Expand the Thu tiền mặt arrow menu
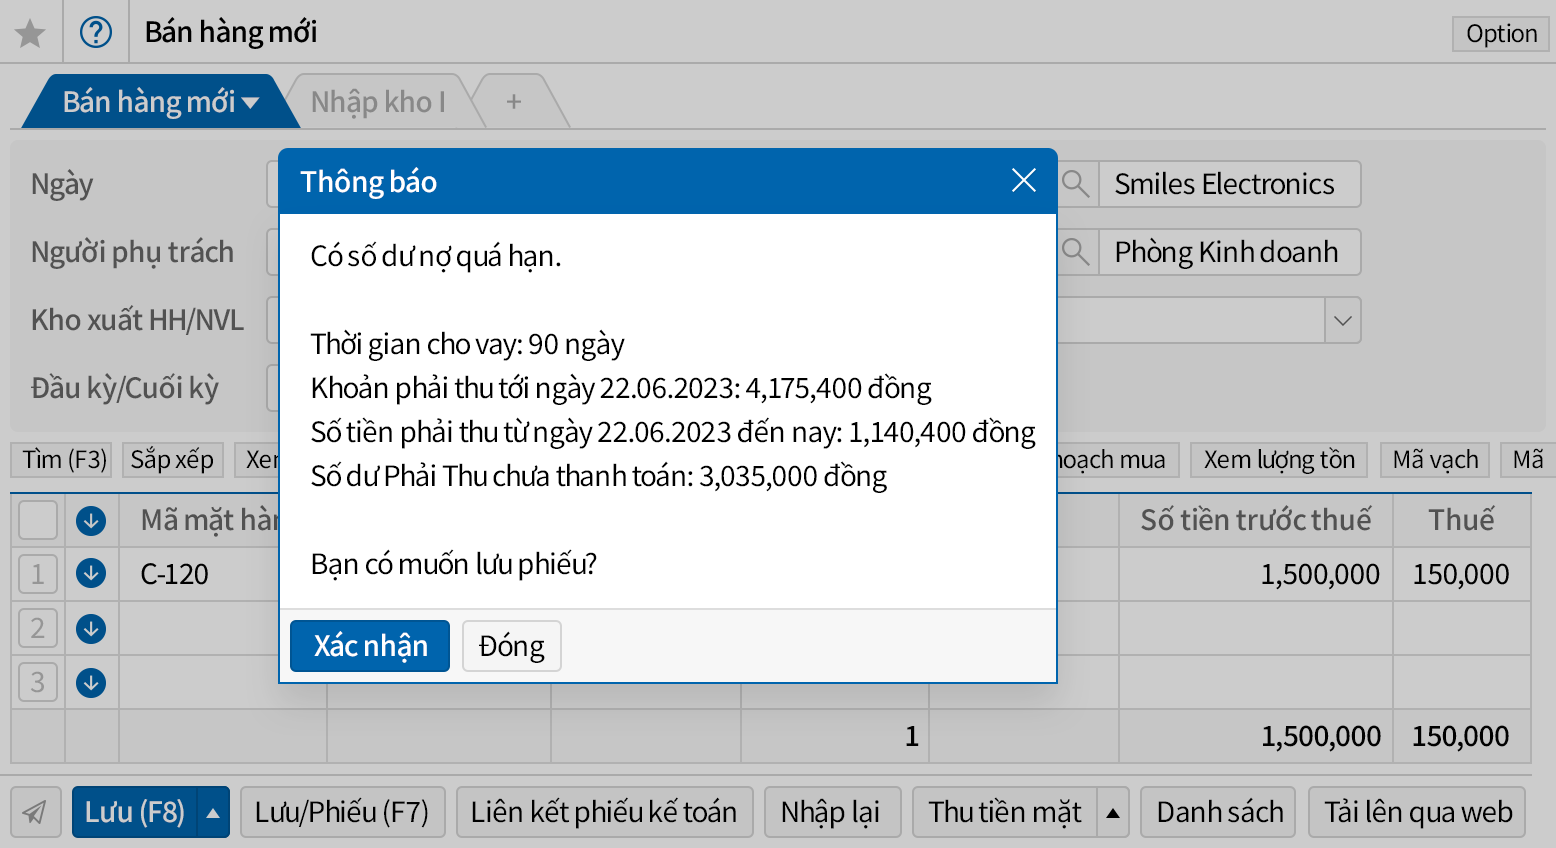This screenshot has height=848, width=1556. click(1113, 813)
